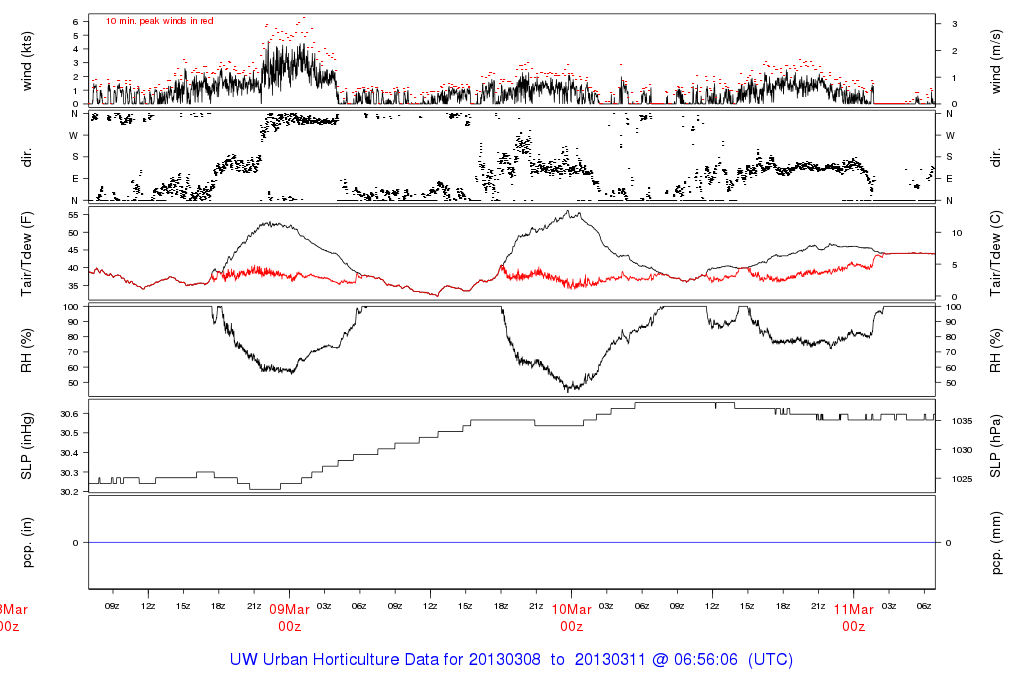The image size is (1024, 700).
Task: Click the "30.5" tick on the SLP axis
Action: [69, 434]
